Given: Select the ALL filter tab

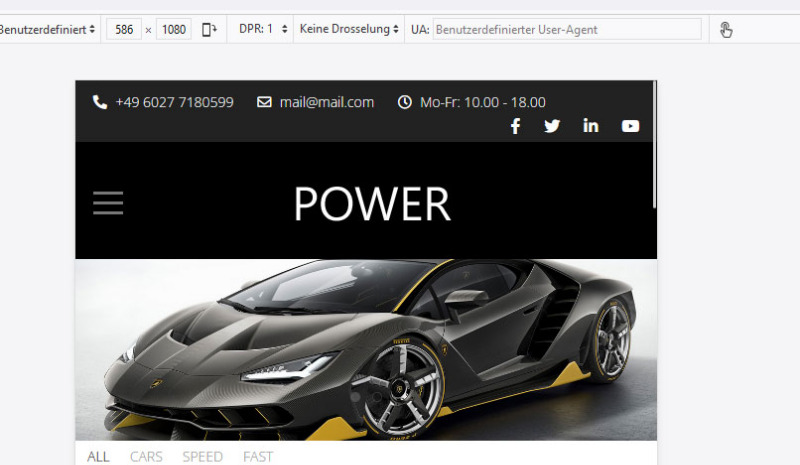Looking at the screenshot, I should tap(98, 456).
